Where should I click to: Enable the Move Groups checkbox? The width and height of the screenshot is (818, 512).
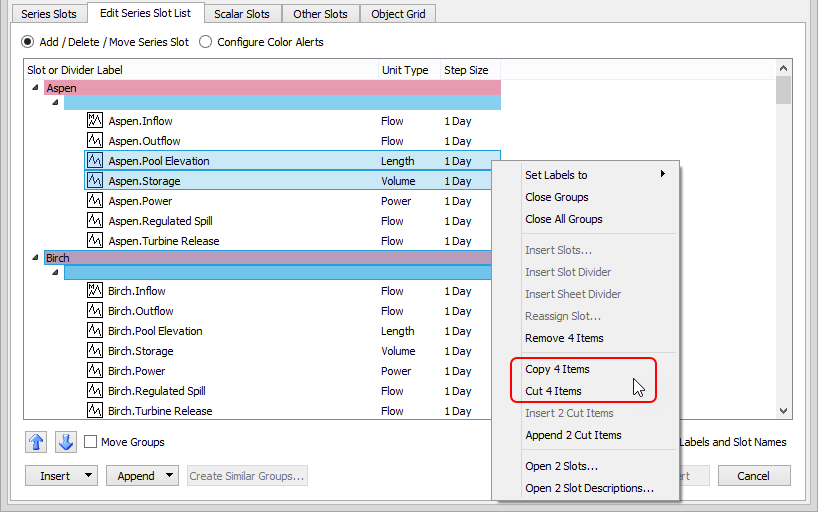(91, 442)
